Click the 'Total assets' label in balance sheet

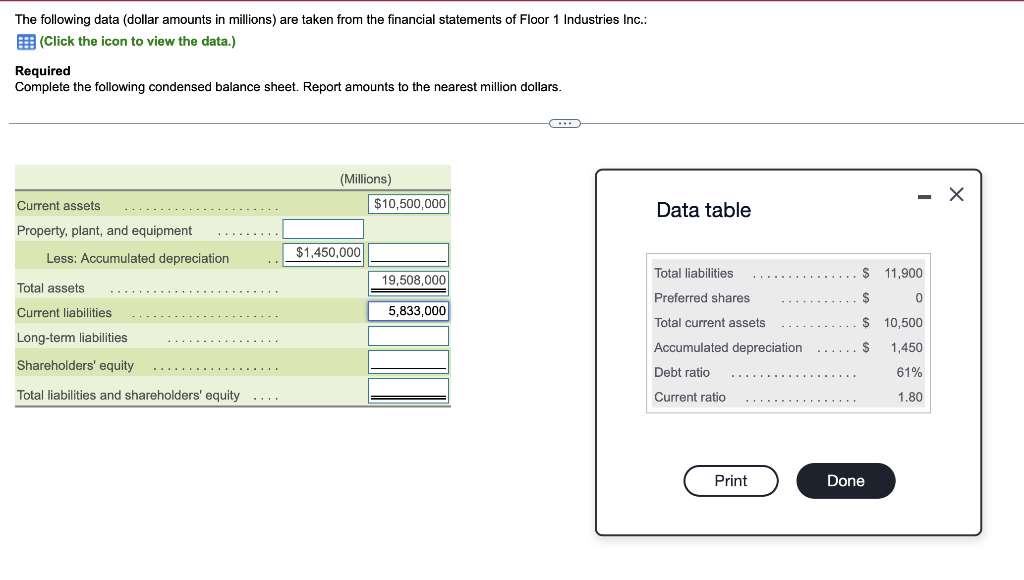pyautogui.click(x=50, y=288)
